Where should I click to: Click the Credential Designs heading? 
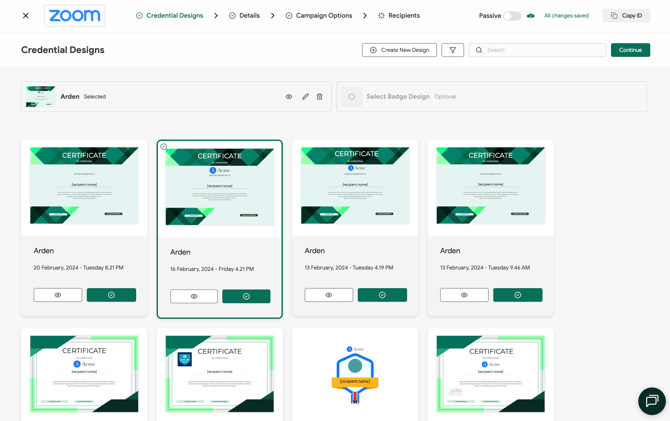(63, 50)
